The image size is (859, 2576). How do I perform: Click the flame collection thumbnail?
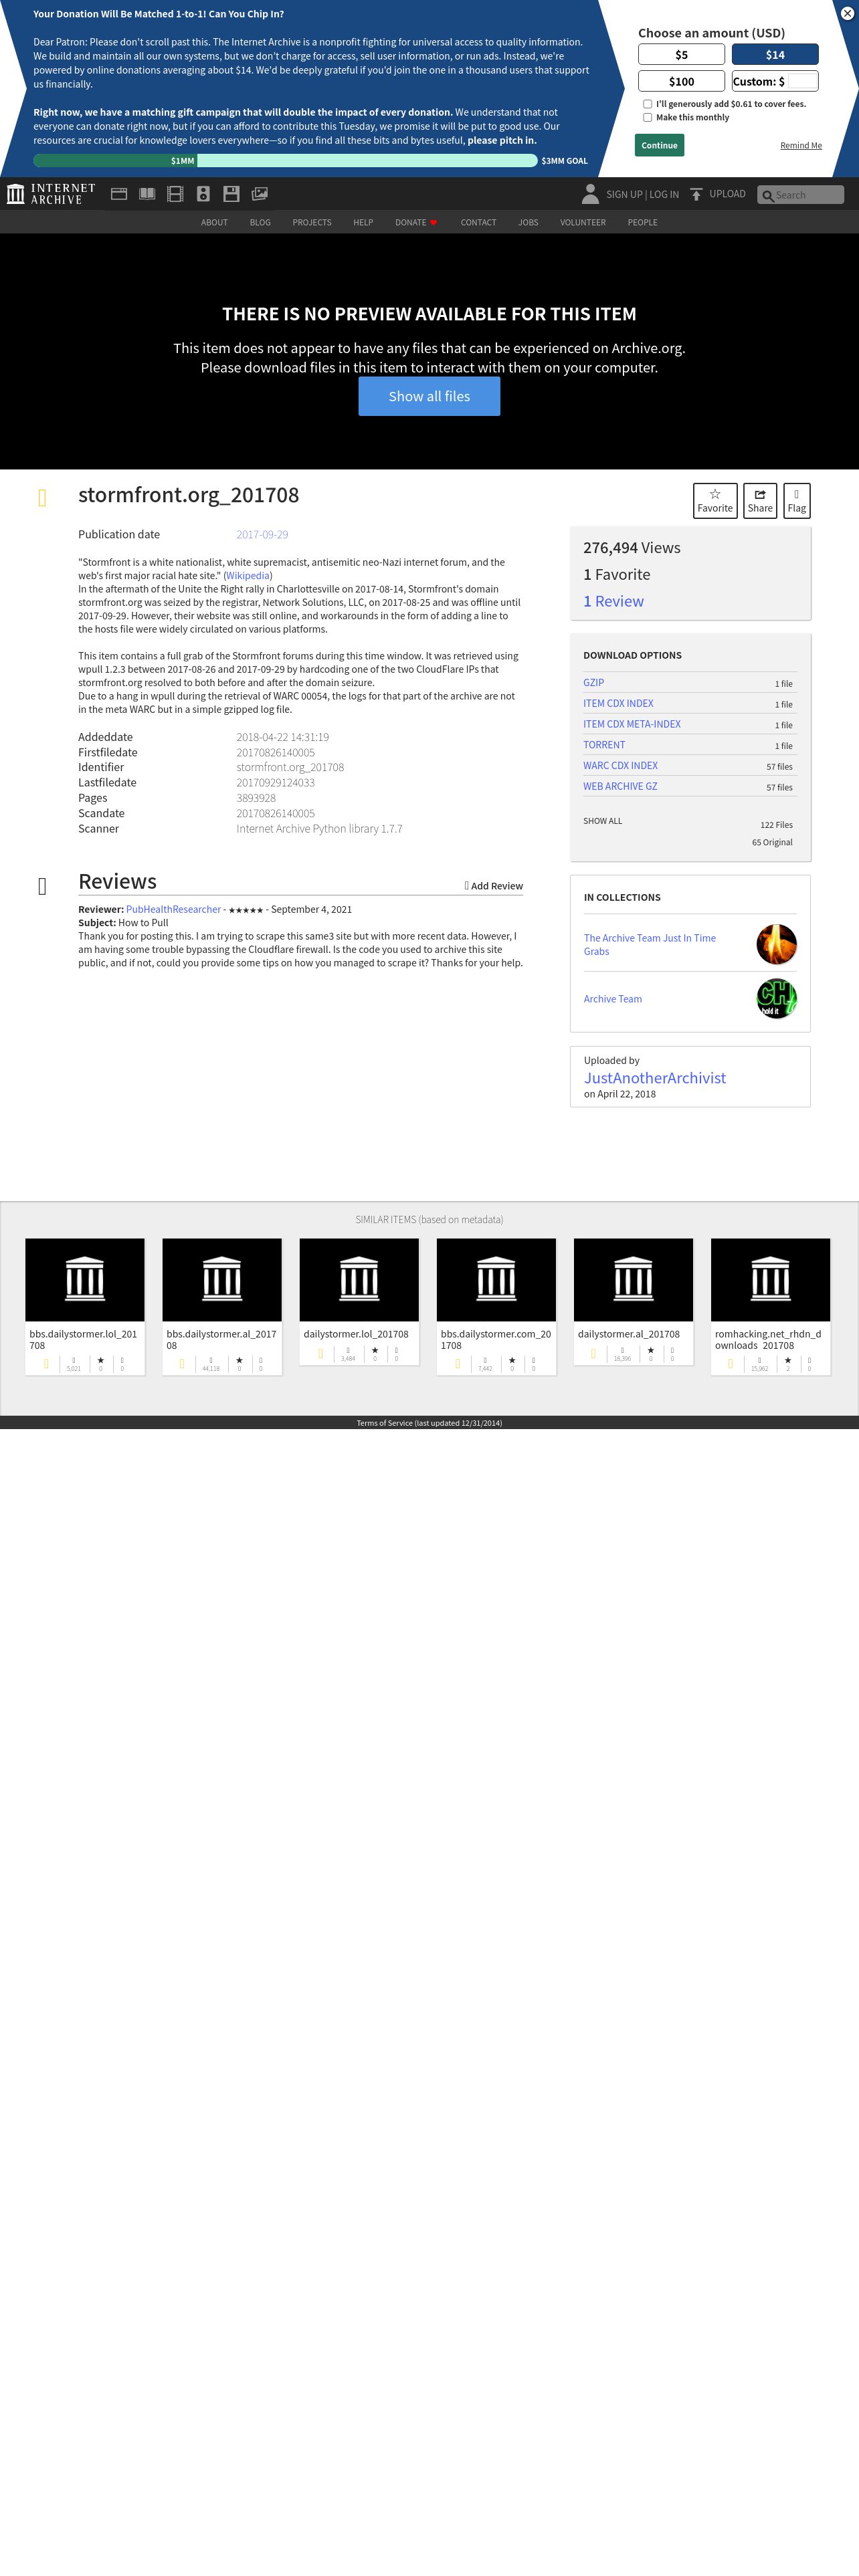point(776,944)
